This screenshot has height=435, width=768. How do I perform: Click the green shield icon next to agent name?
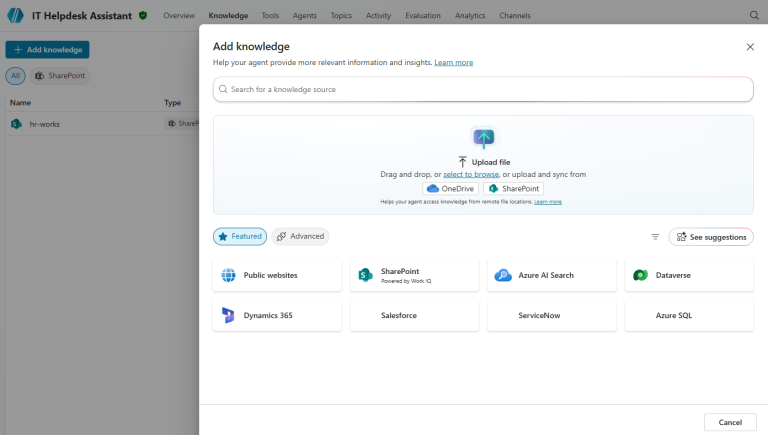(x=143, y=15)
